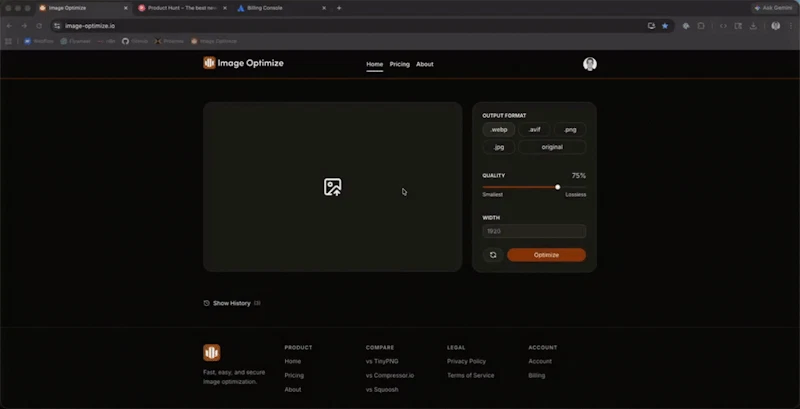Open the Chrome three-dot menu
Screen dimensions: 800x409
pos(790,26)
